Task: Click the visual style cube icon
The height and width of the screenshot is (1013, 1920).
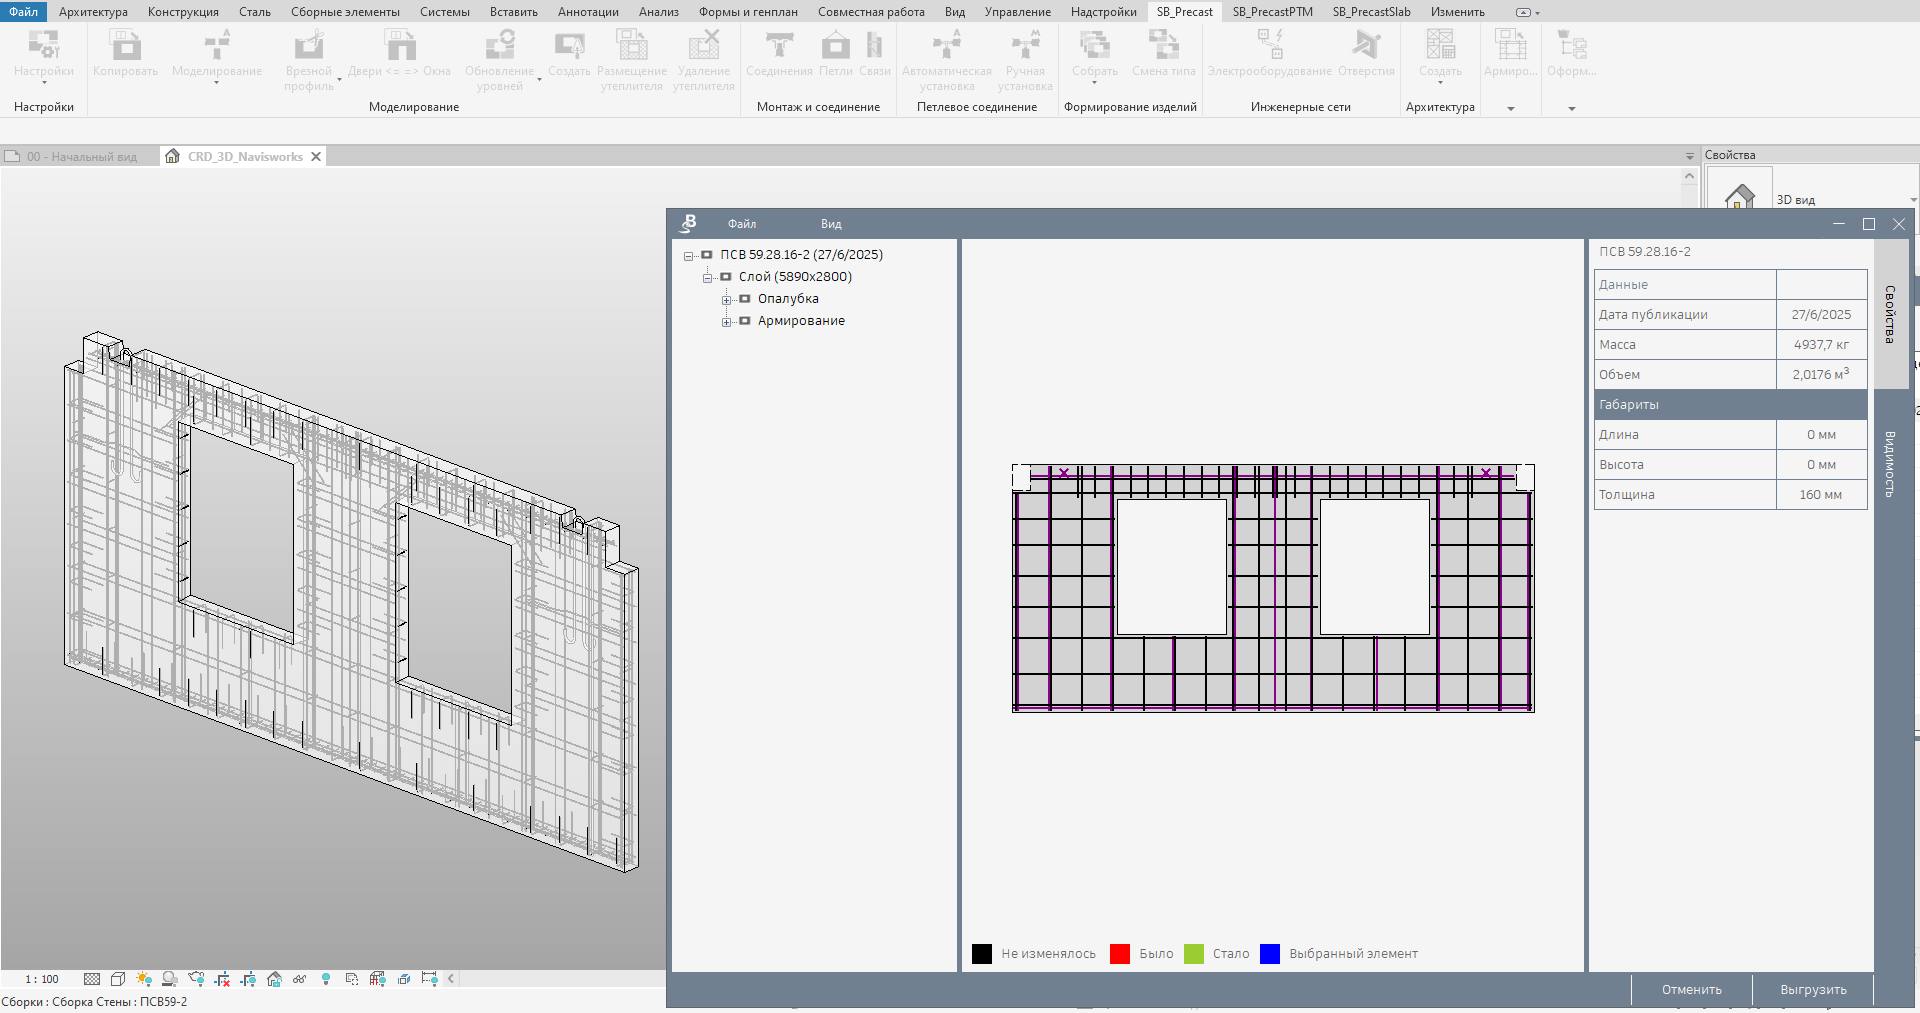Action: click(x=118, y=979)
